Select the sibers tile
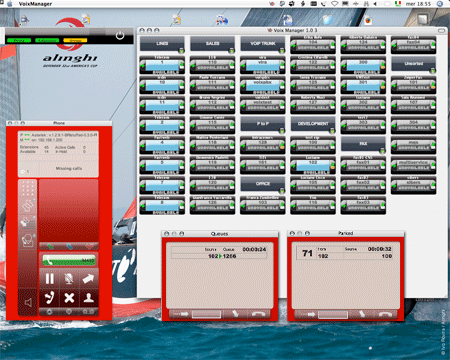450x360 pixels. coord(413,185)
